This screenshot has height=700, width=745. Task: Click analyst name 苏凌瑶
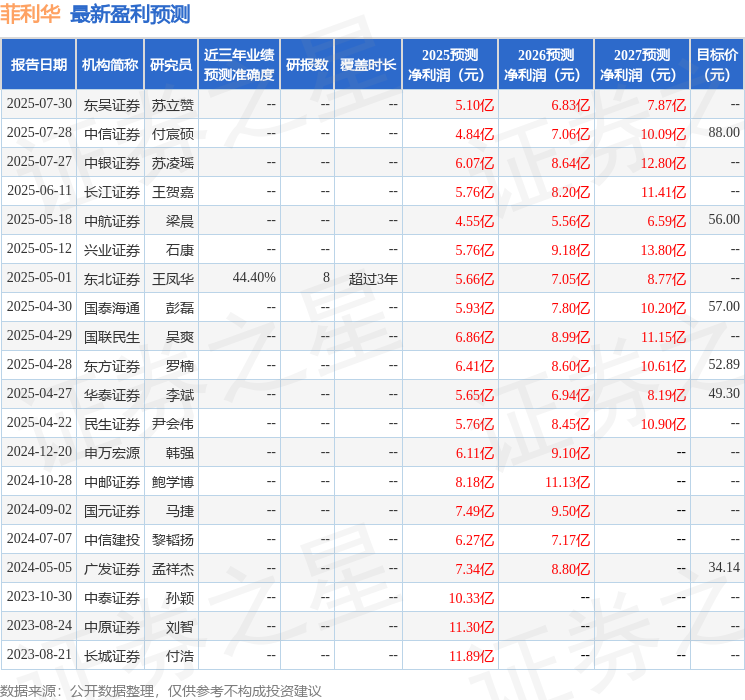click(172, 163)
